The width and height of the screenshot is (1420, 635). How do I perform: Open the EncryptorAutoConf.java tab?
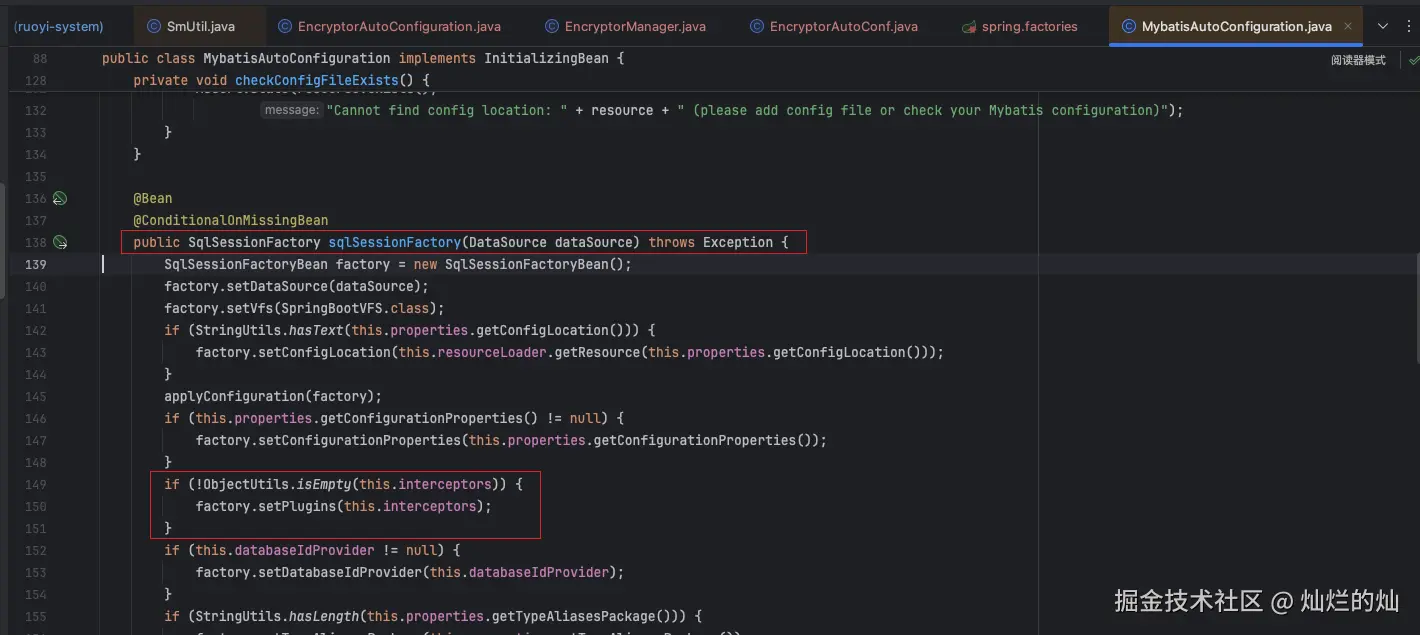(x=833, y=26)
